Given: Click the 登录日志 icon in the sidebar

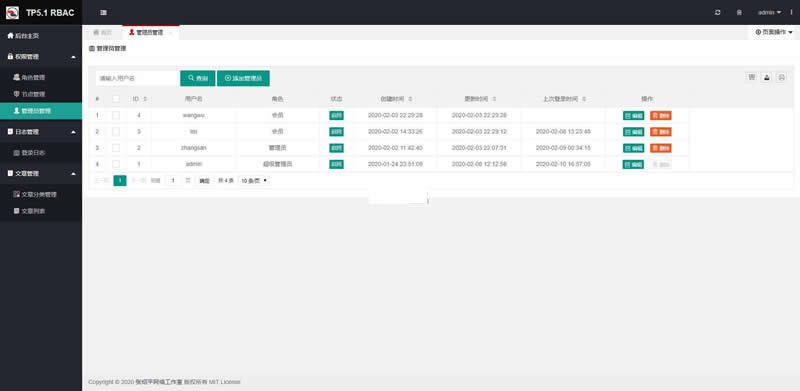Looking at the screenshot, I should coord(16,153).
